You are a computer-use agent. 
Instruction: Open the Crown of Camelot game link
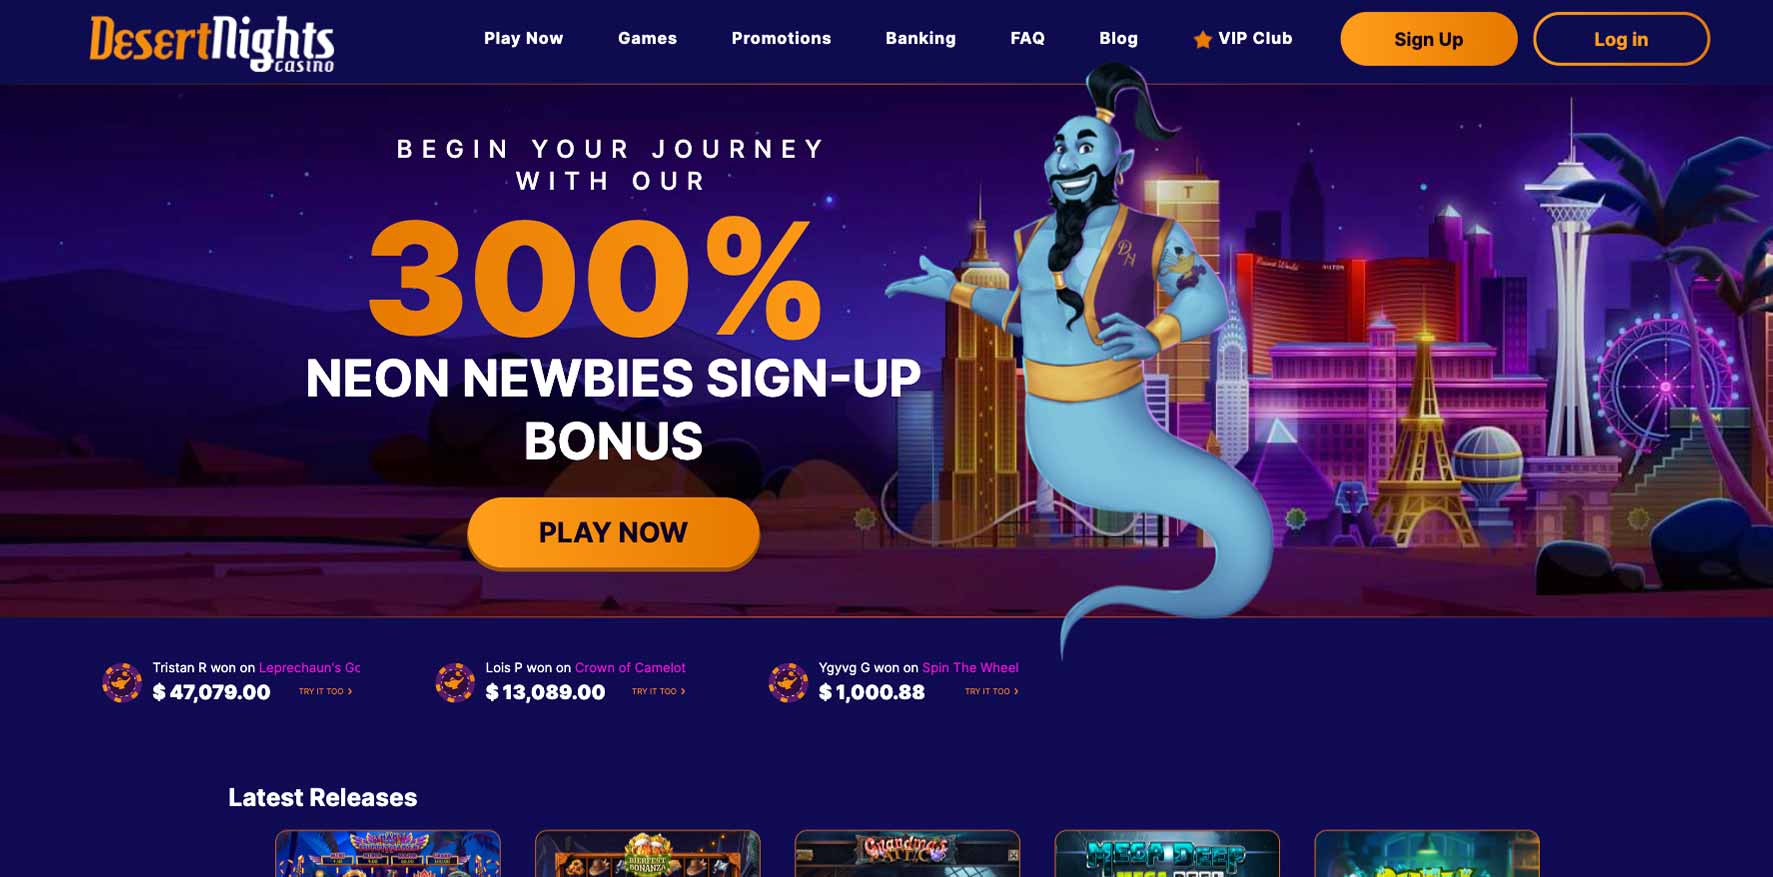630,667
